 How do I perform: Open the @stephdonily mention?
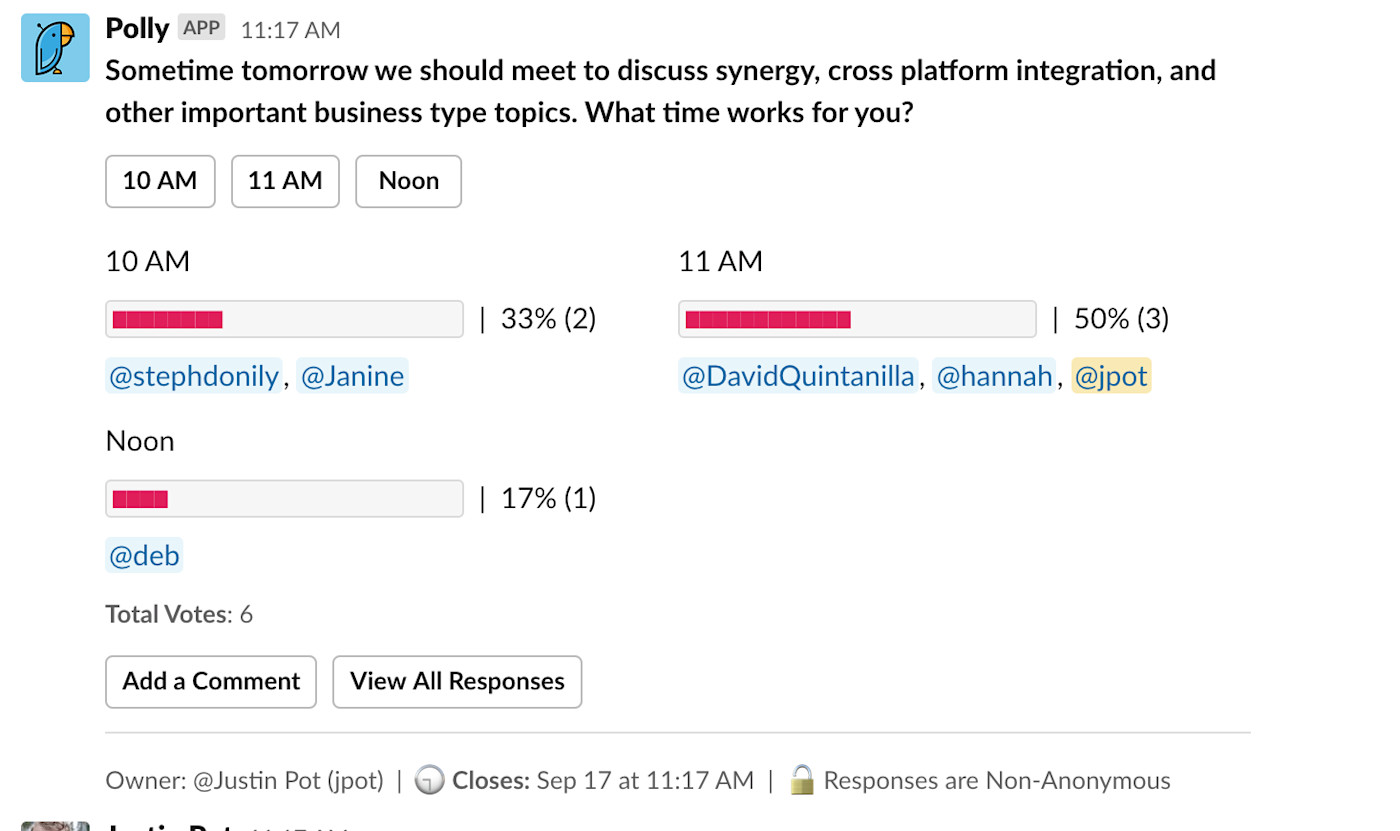pos(193,376)
